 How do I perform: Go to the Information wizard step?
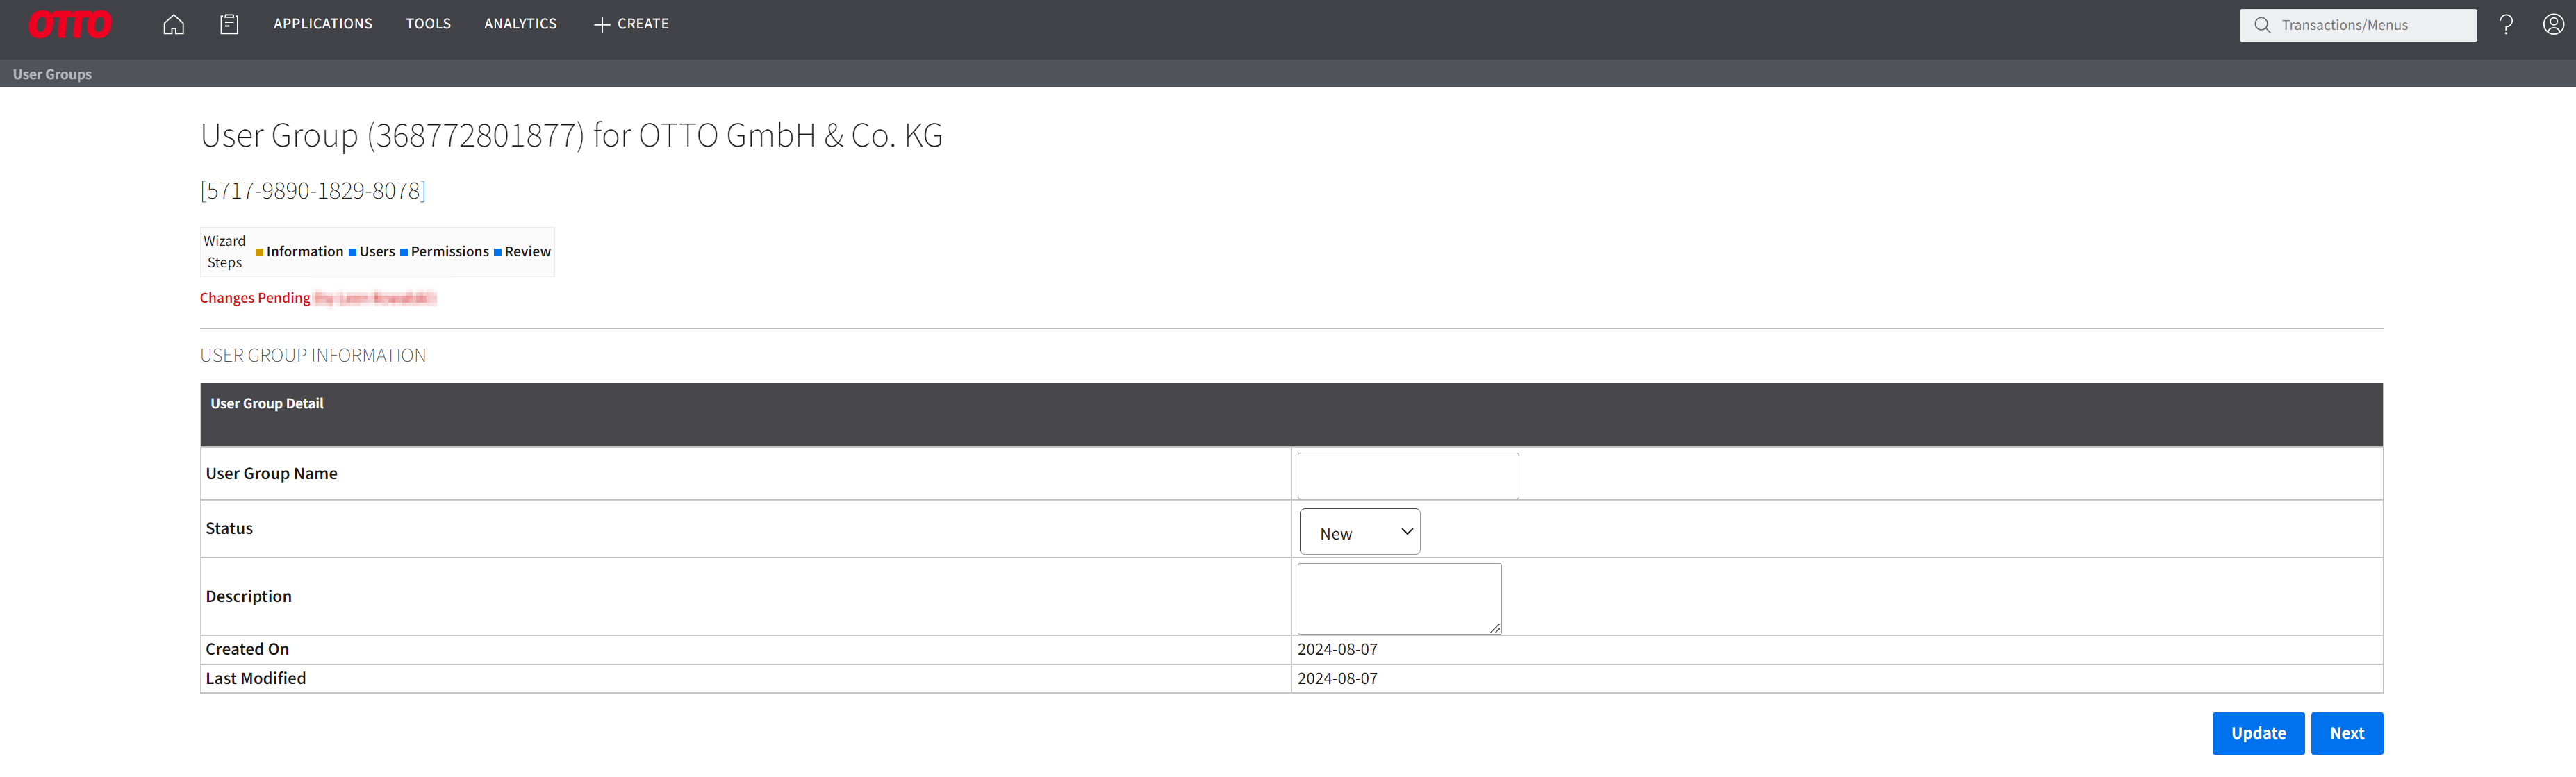(x=299, y=252)
